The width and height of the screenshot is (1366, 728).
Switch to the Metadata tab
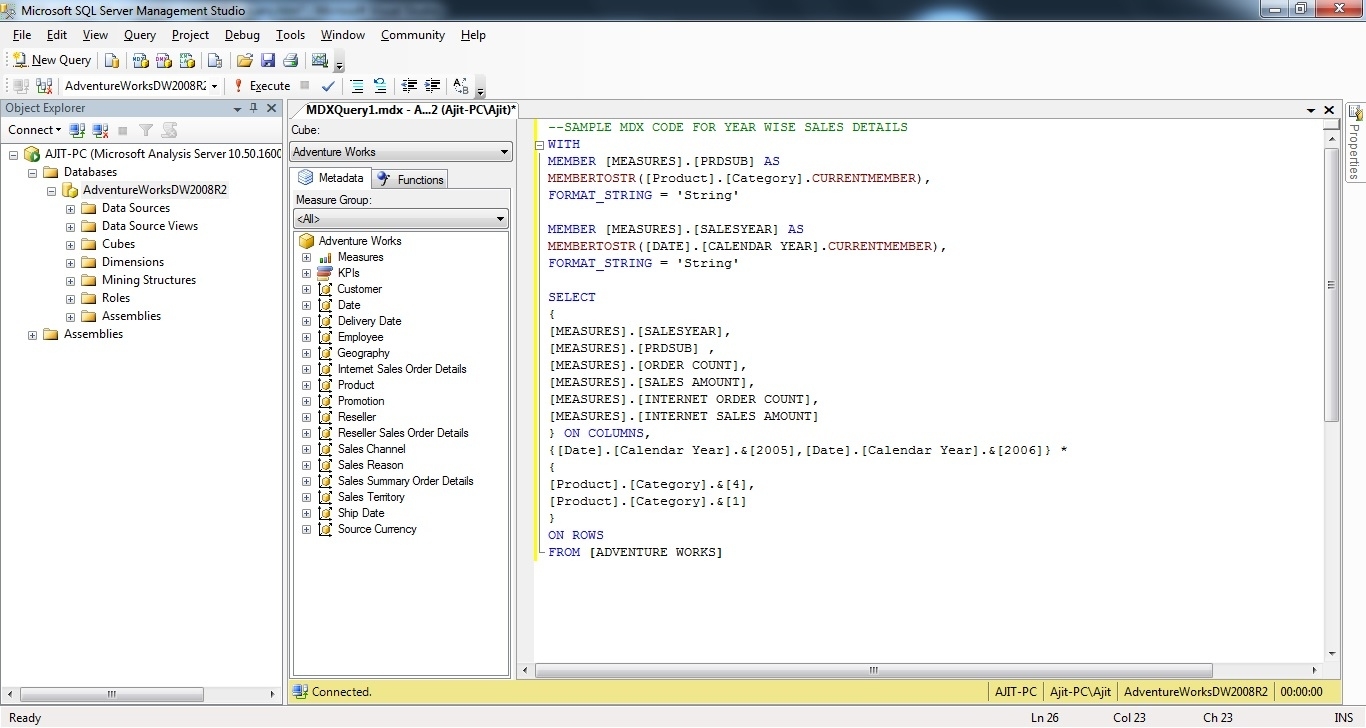(x=331, y=178)
